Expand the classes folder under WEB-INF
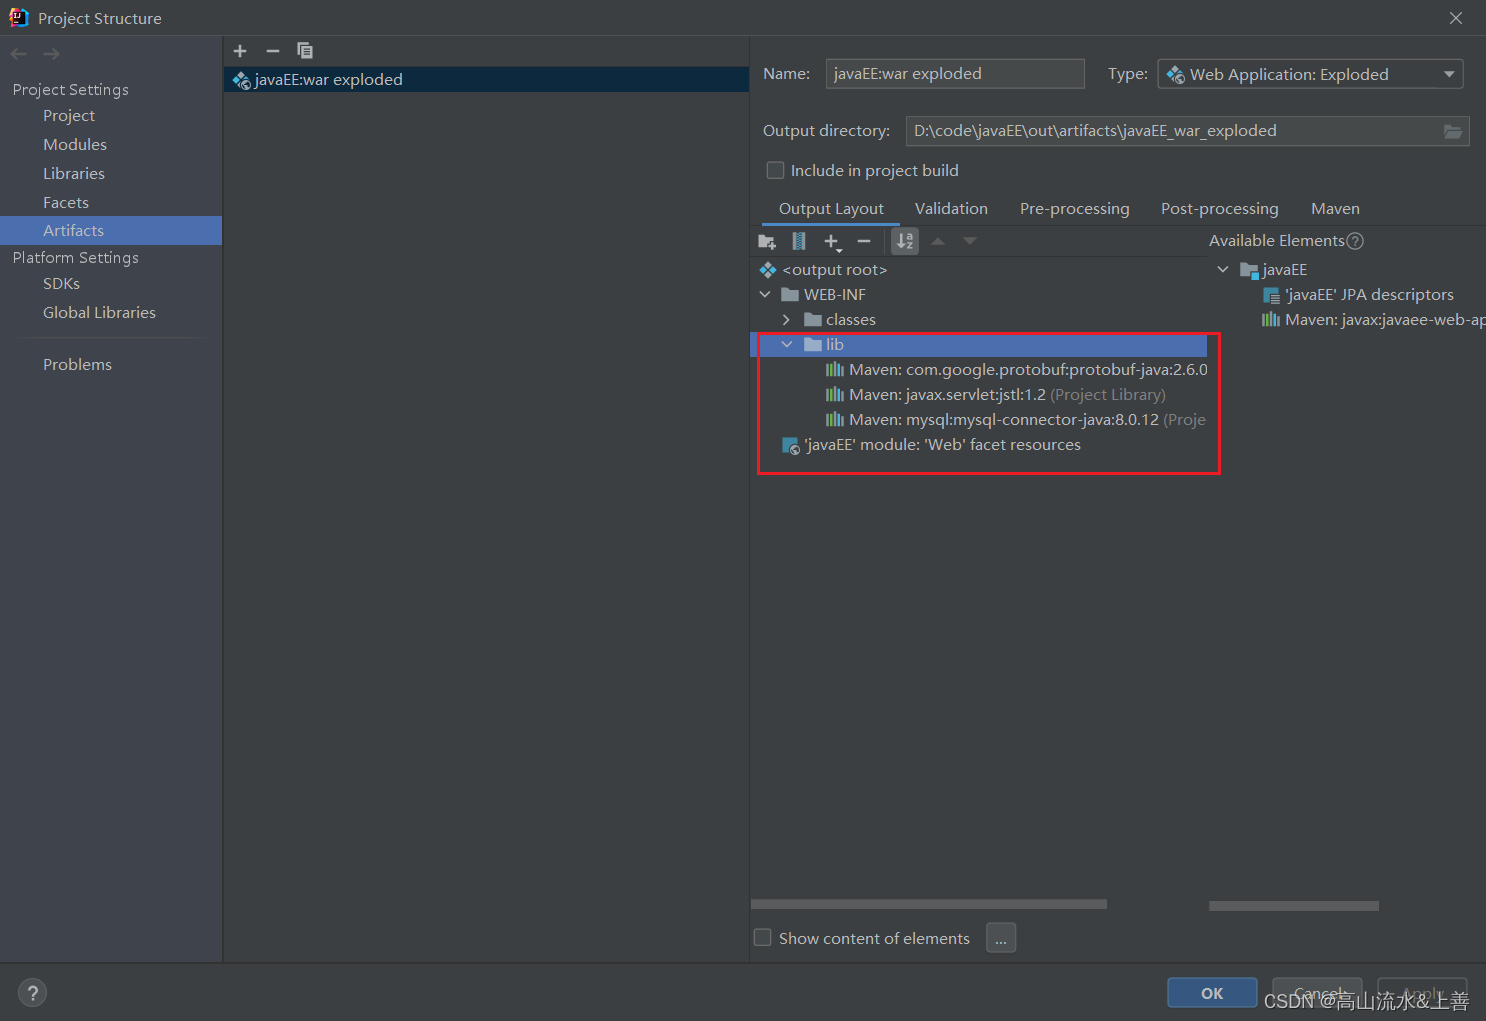This screenshot has width=1486, height=1021. [x=787, y=319]
